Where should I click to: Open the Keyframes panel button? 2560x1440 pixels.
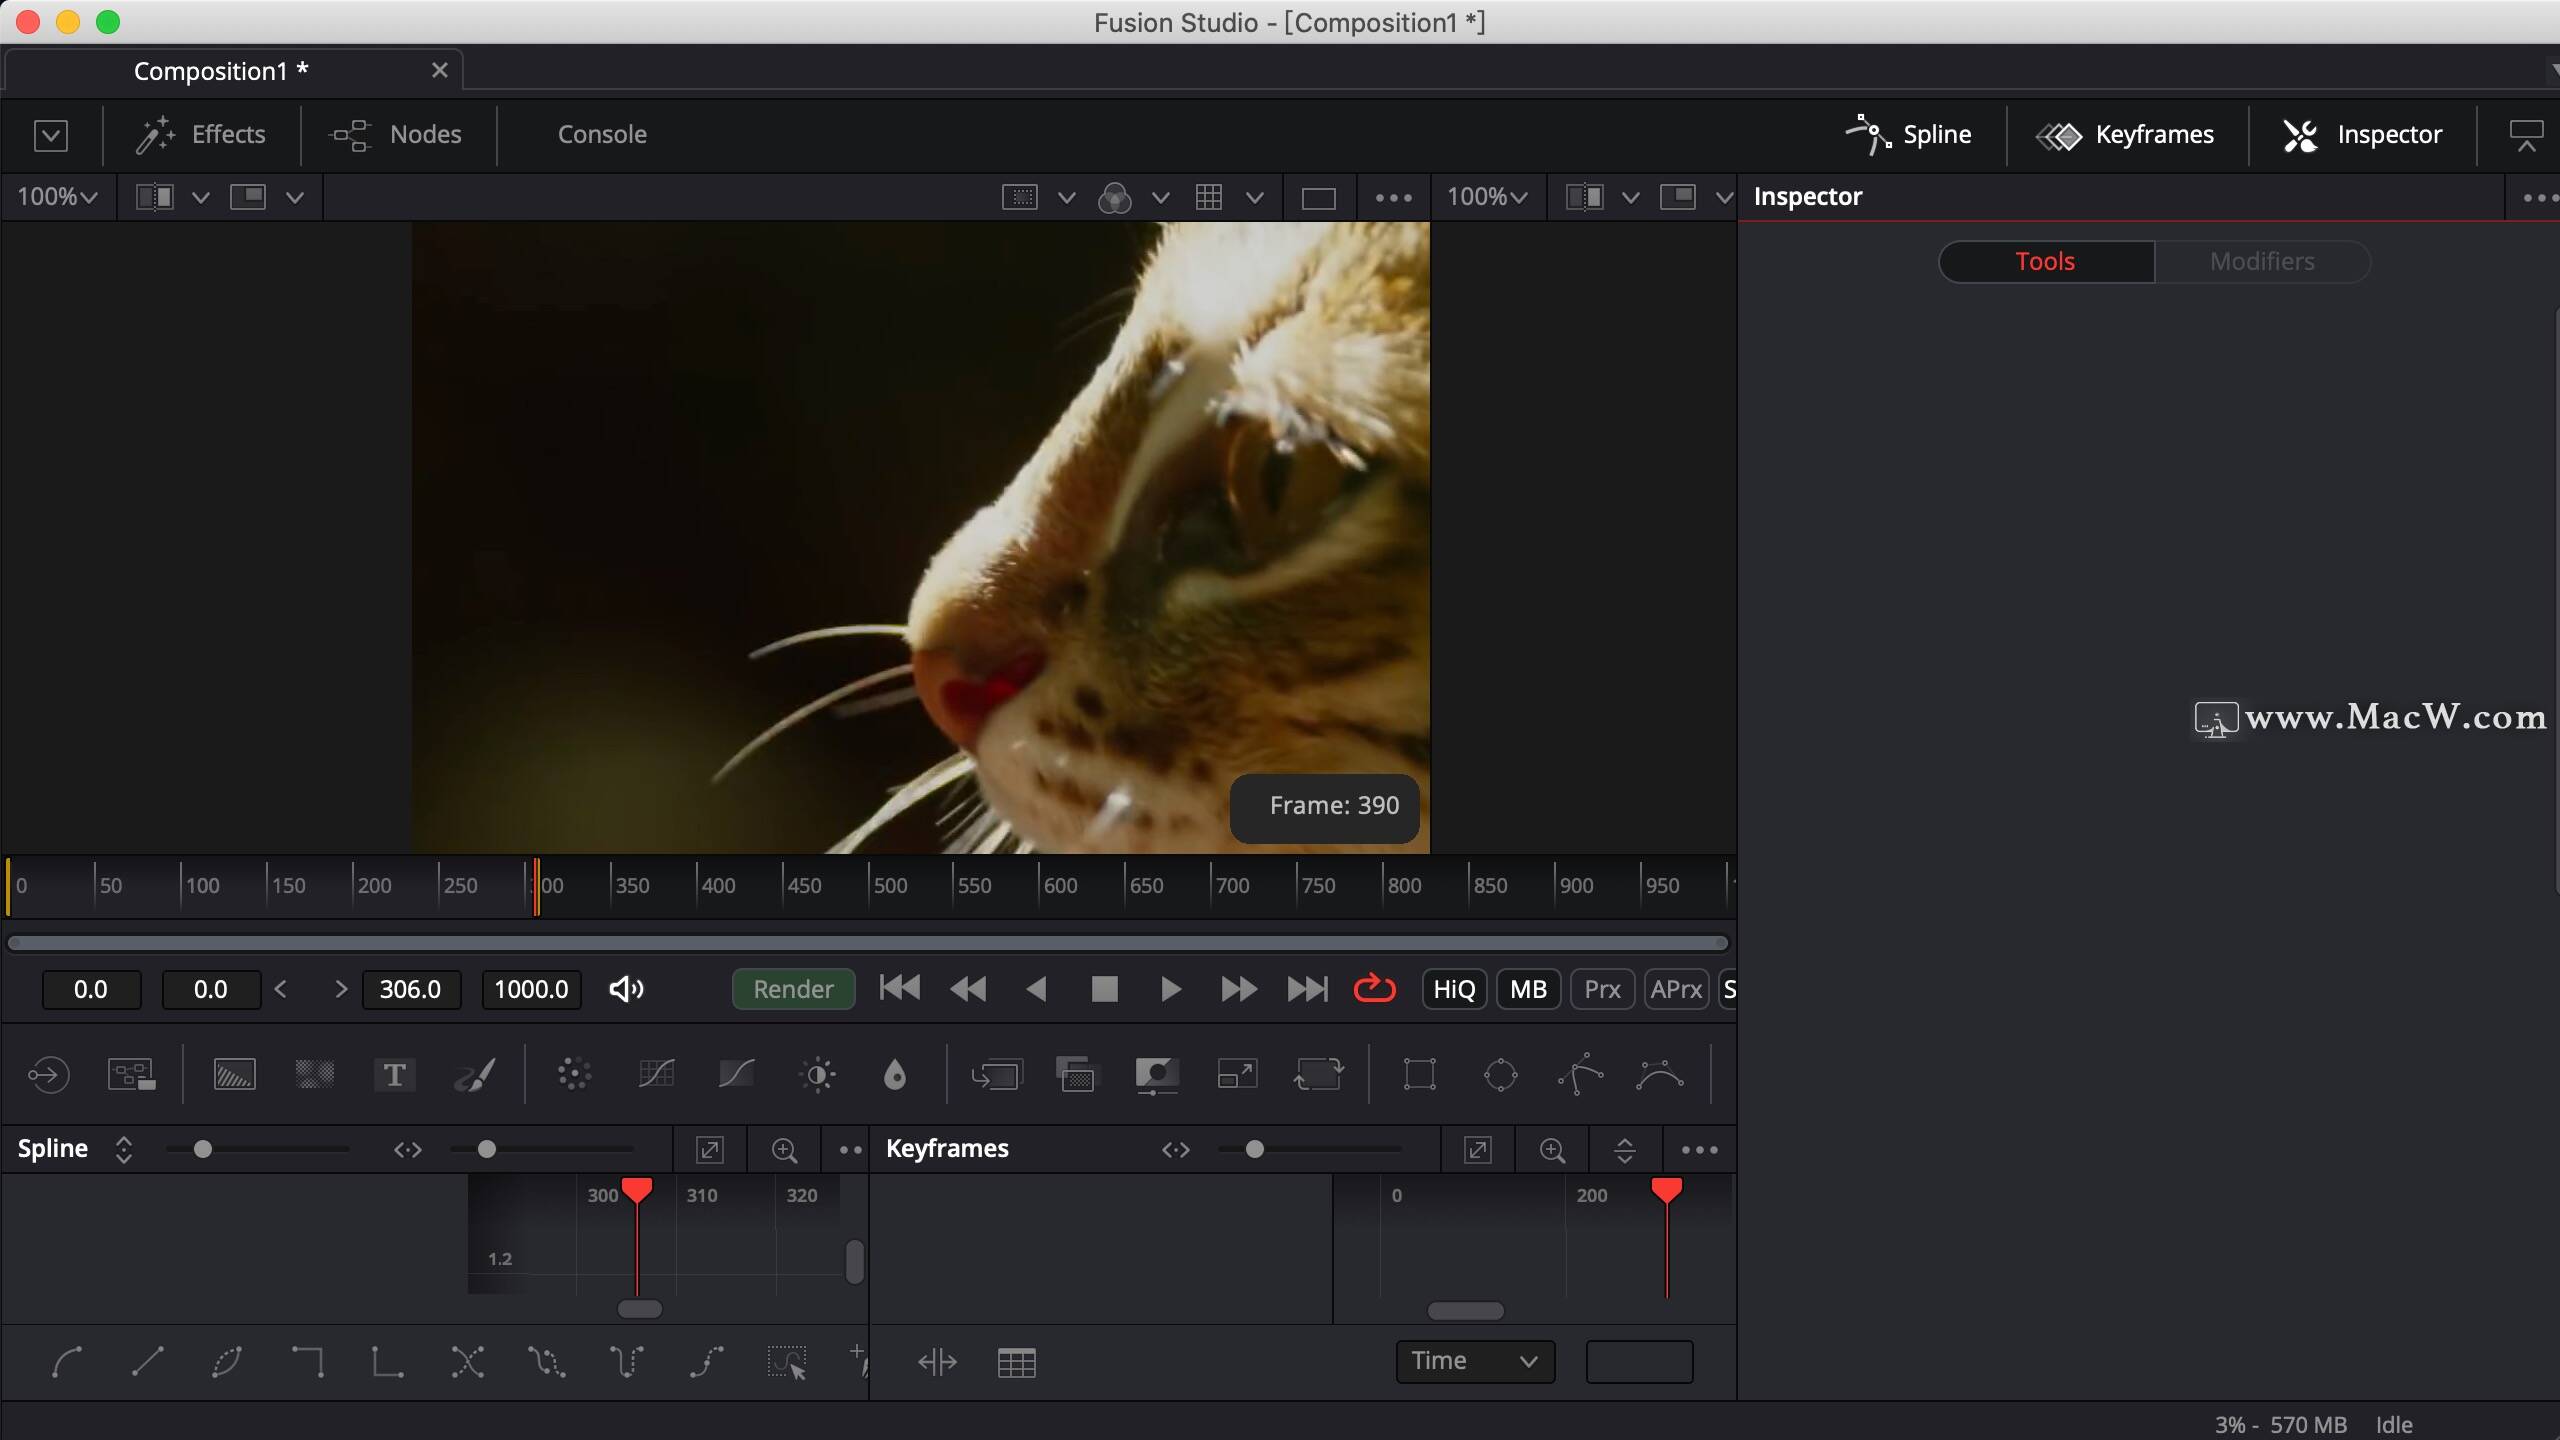2125,135
